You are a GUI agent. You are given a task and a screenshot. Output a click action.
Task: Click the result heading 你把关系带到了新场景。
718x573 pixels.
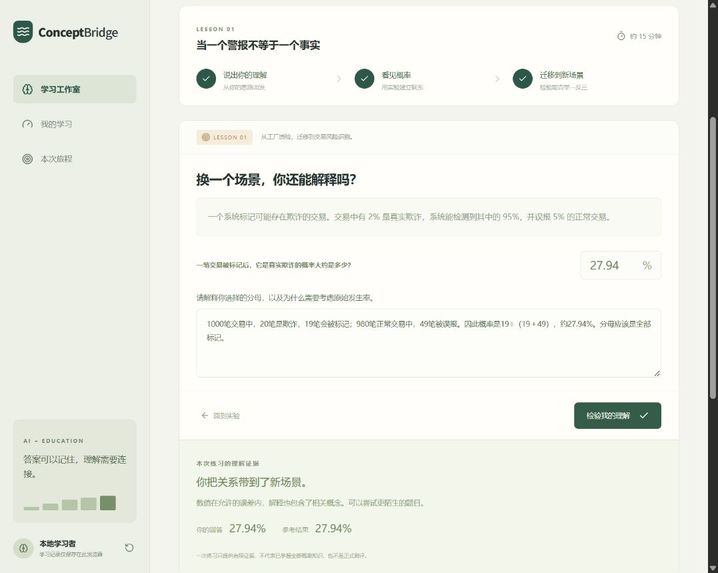coord(253,482)
